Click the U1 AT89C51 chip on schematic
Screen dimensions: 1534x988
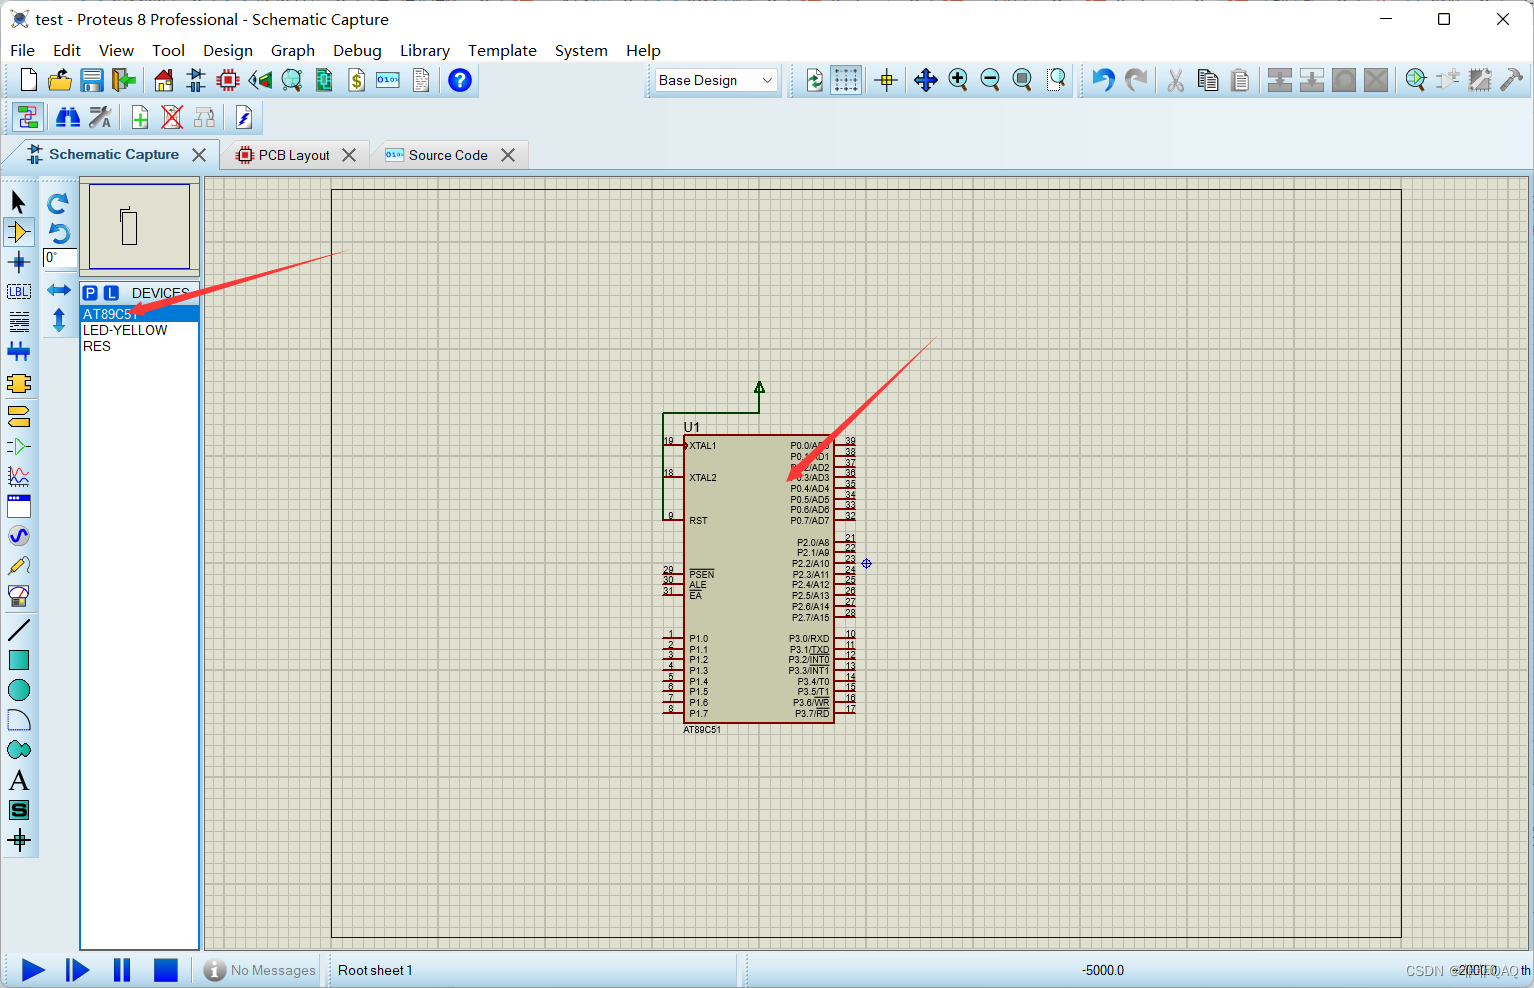pos(759,578)
